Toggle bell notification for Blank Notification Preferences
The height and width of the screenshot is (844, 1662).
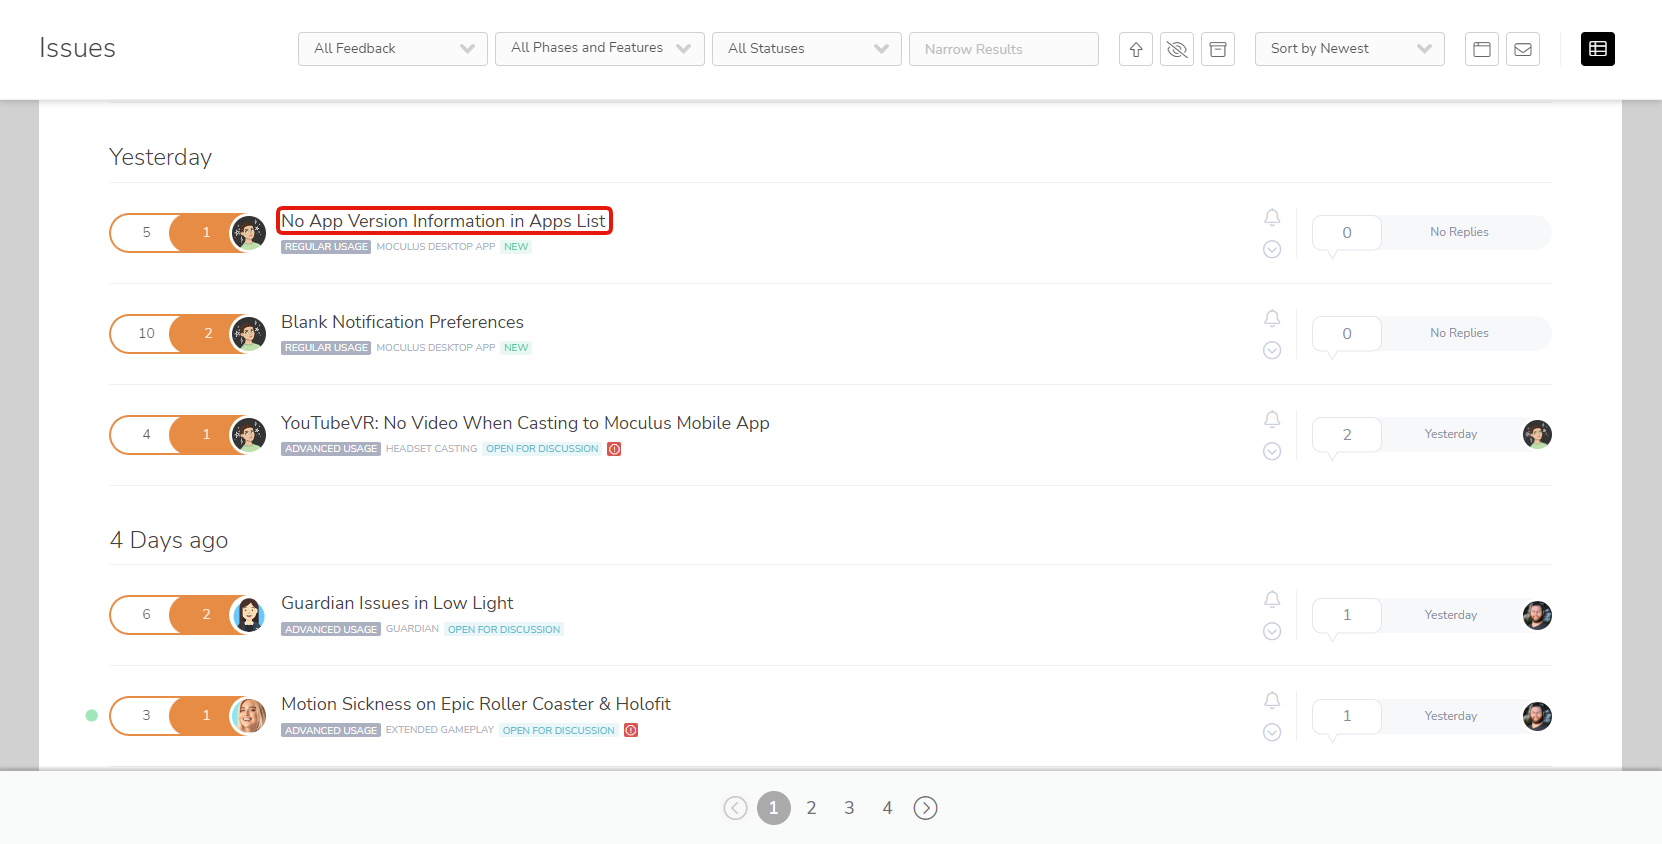click(x=1272, y=318)
